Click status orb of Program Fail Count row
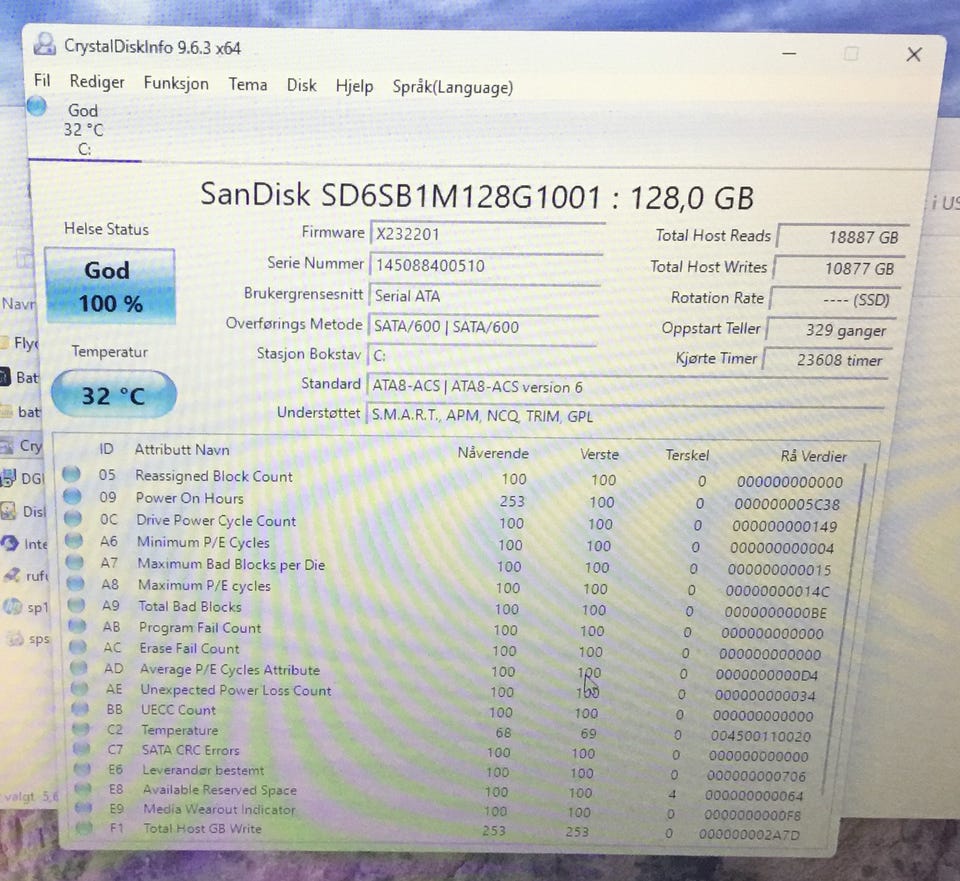 77,625
